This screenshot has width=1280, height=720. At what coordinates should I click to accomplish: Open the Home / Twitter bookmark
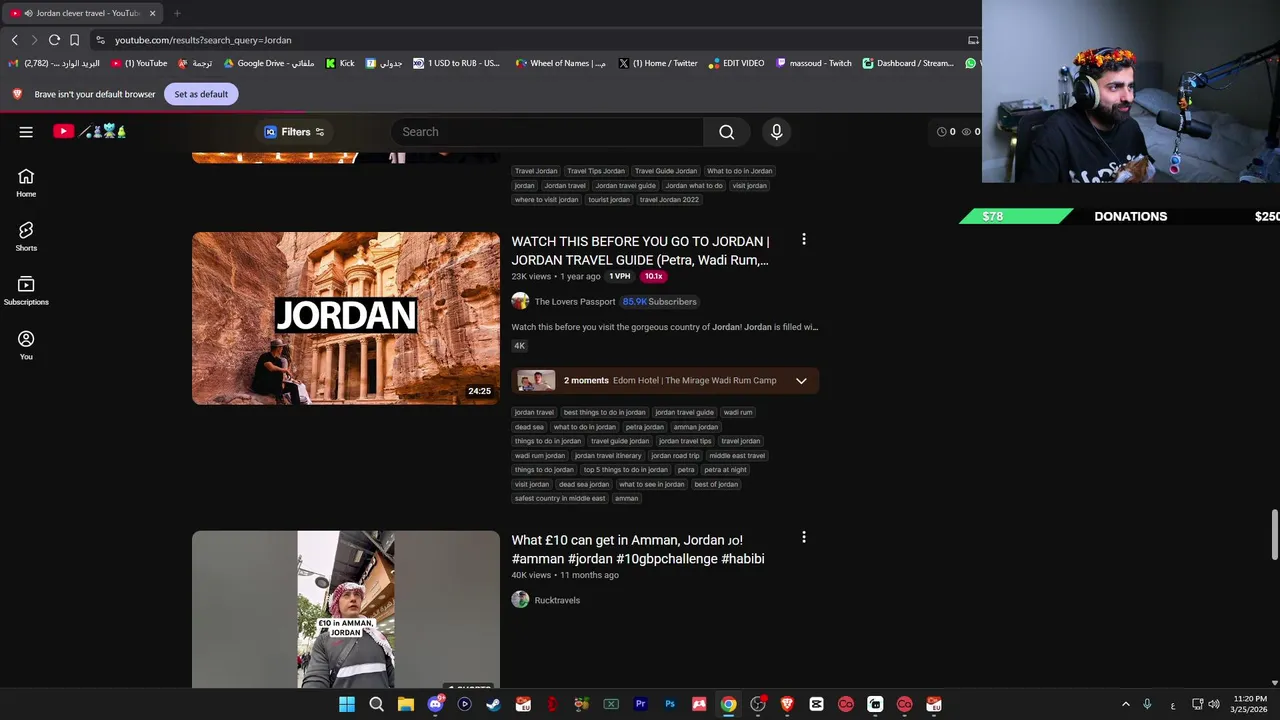tap(658, 63)
